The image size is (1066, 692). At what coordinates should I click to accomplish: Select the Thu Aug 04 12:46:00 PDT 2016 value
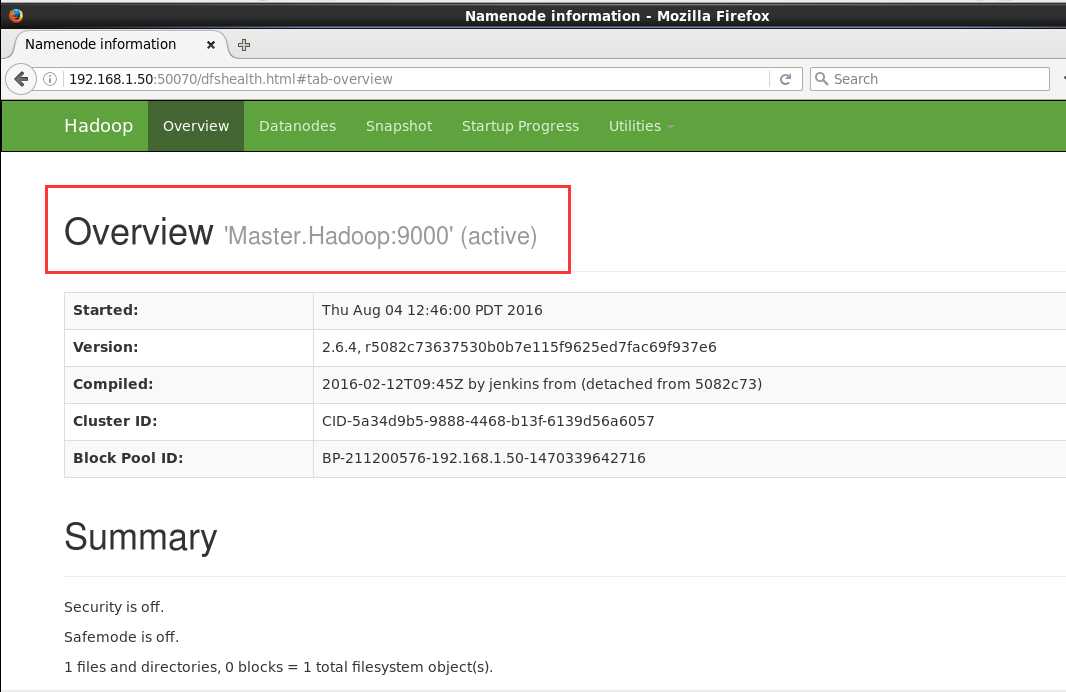coord(432,310)
